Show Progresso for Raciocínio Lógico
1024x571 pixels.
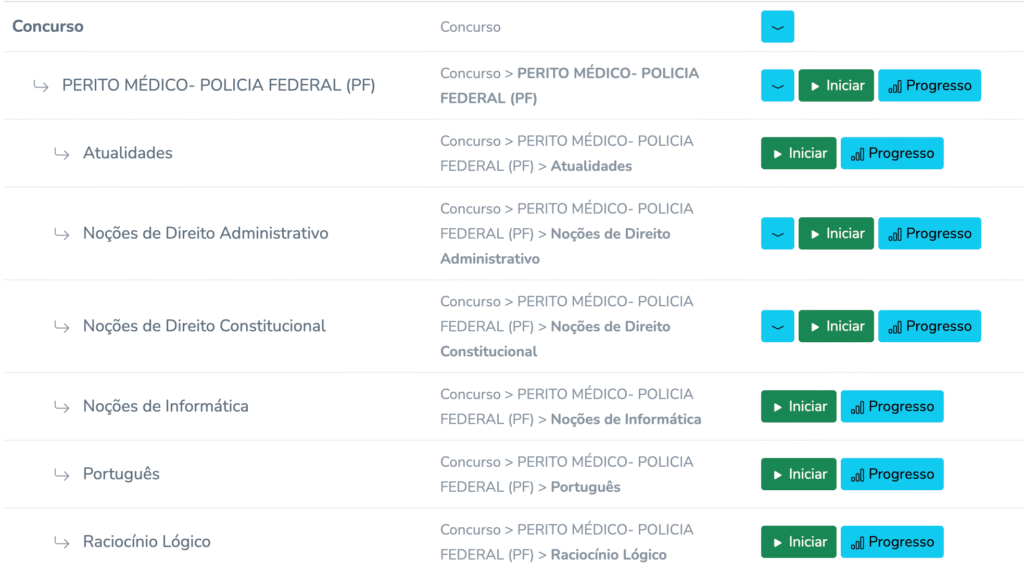pos(892,542)
